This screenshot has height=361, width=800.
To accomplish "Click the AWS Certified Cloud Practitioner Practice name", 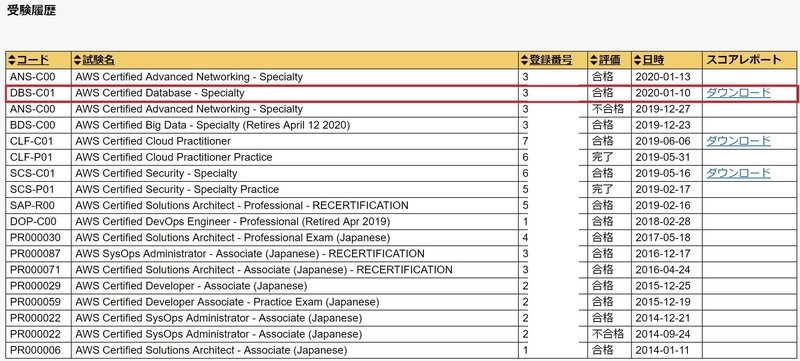I will click(174, 157).
